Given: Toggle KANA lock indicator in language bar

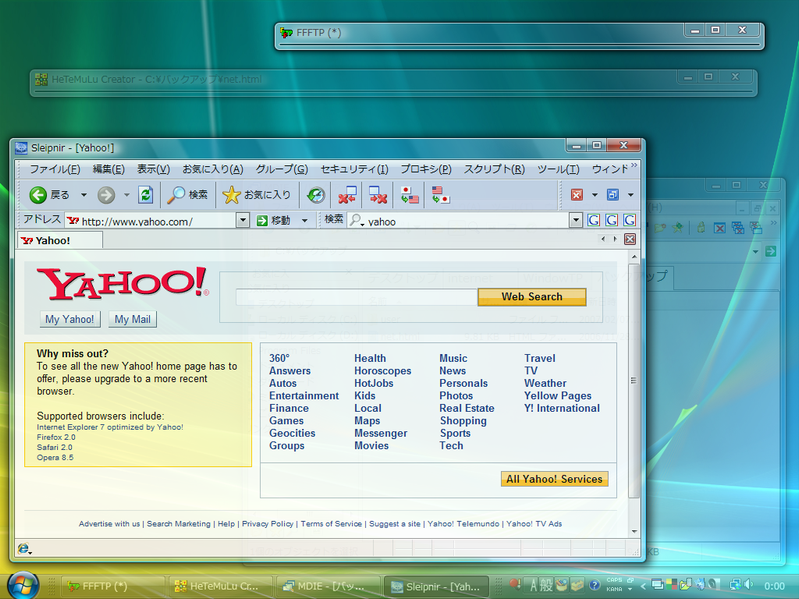Looking at the screenshot, I should (x=614, y=589).
